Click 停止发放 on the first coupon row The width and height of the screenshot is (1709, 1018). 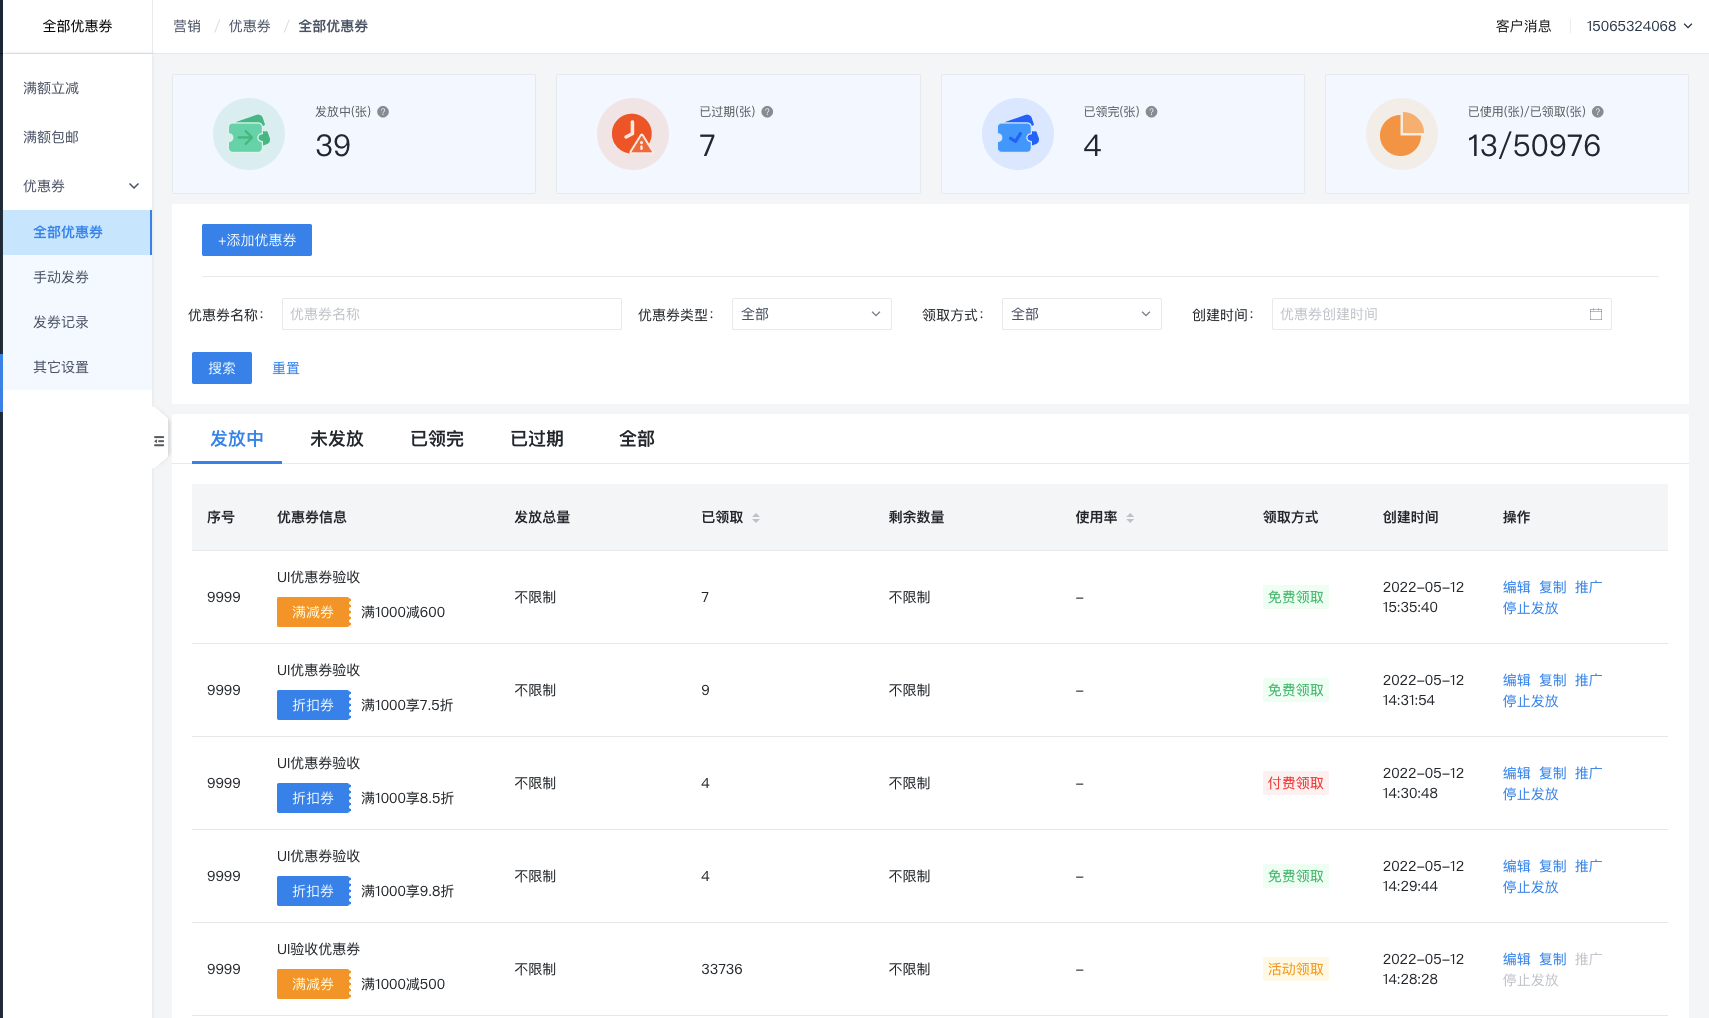coord(1530,607)
